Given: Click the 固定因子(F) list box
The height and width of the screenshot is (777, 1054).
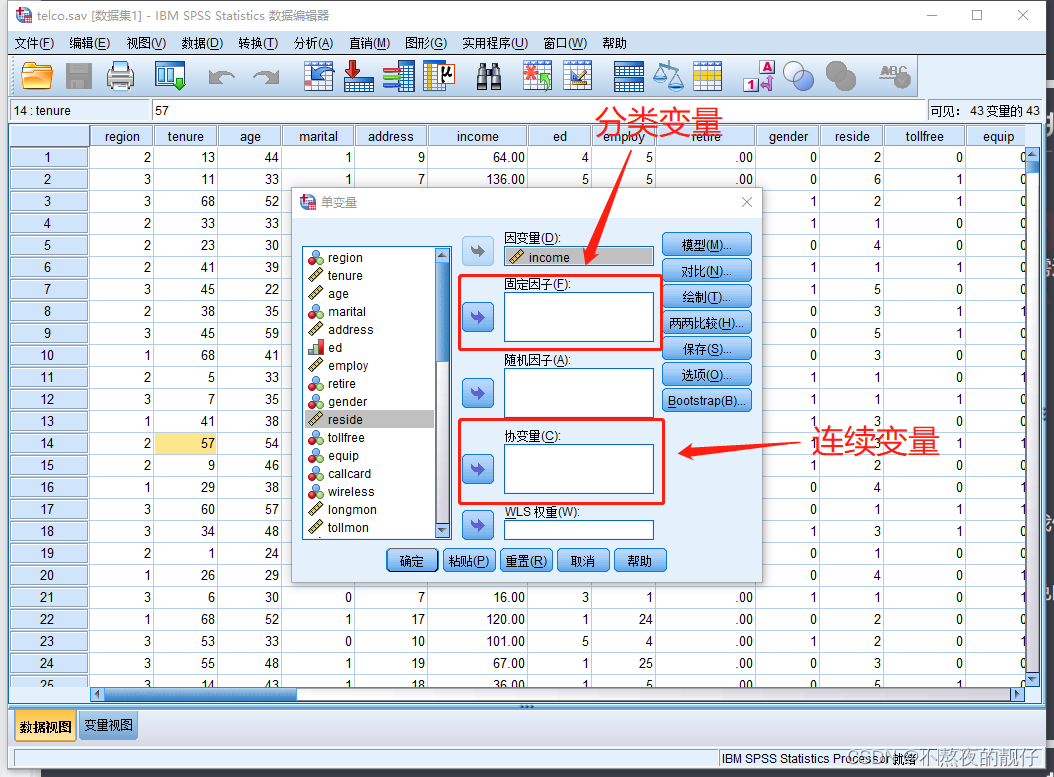Looking at the screenshot, I should [579, 317].
